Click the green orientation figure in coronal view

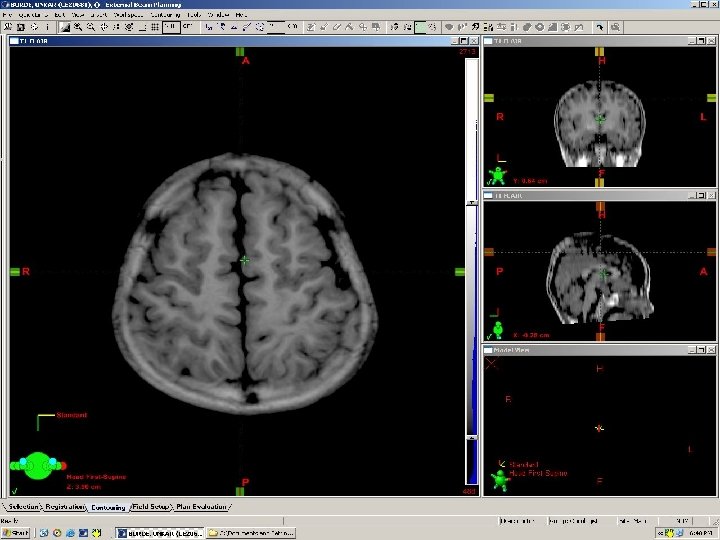497,176
